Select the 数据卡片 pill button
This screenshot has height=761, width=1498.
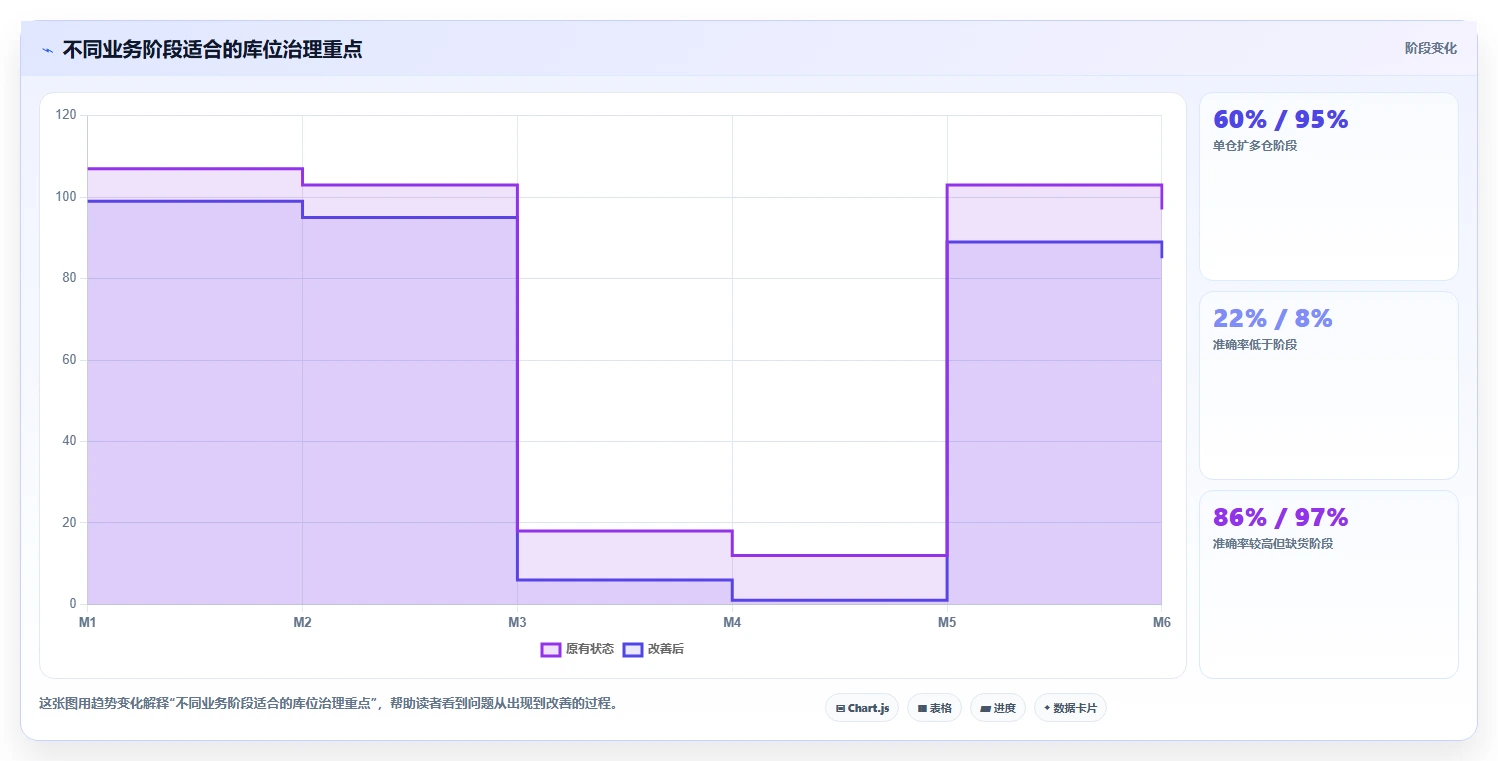click(1070, 708)
